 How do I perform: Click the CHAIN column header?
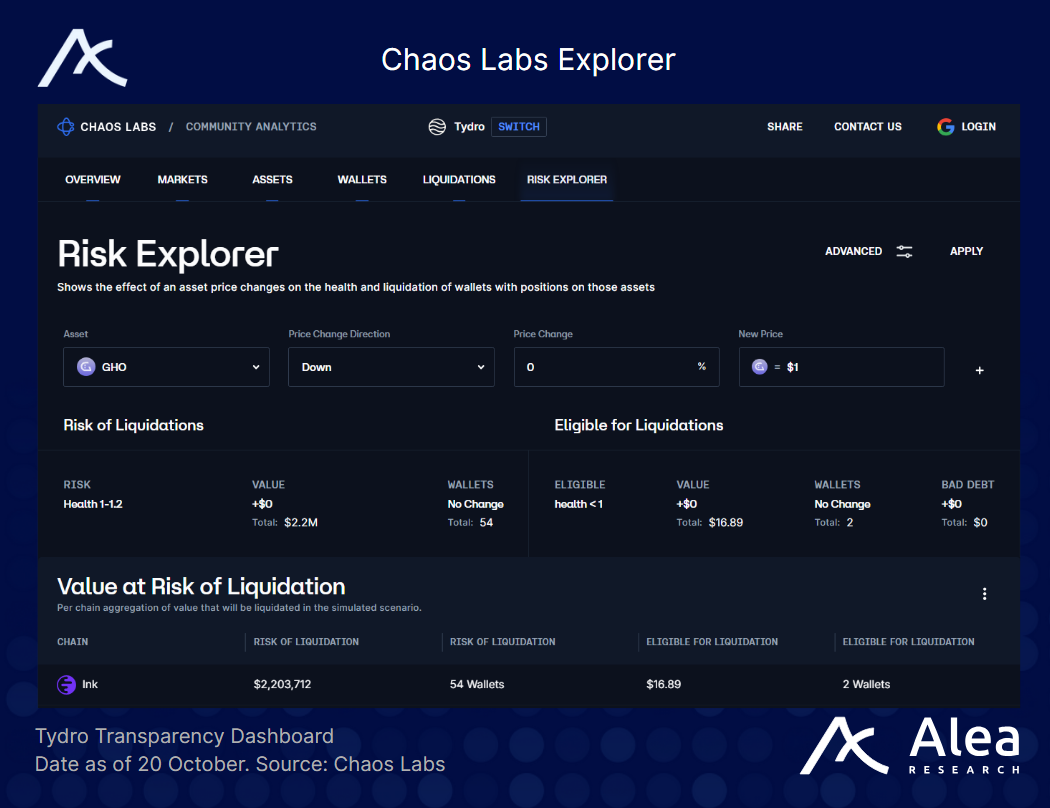pos(72,641)
